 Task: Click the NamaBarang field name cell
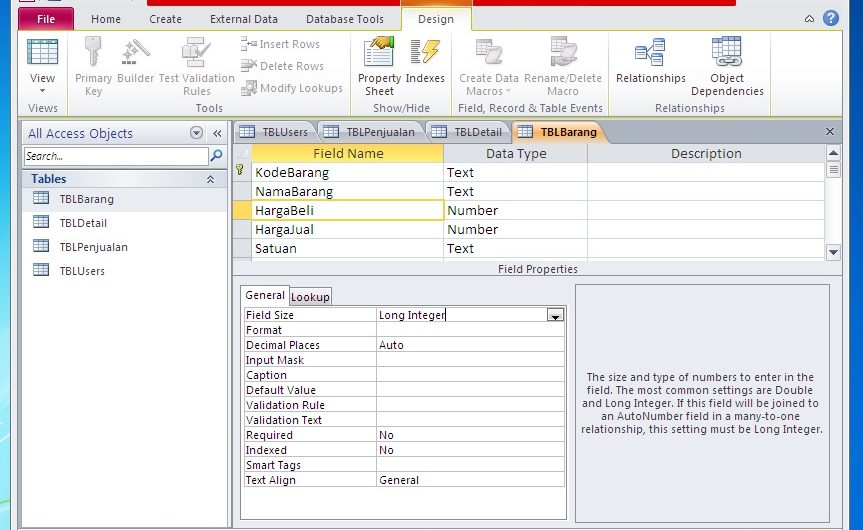[347, 192]
